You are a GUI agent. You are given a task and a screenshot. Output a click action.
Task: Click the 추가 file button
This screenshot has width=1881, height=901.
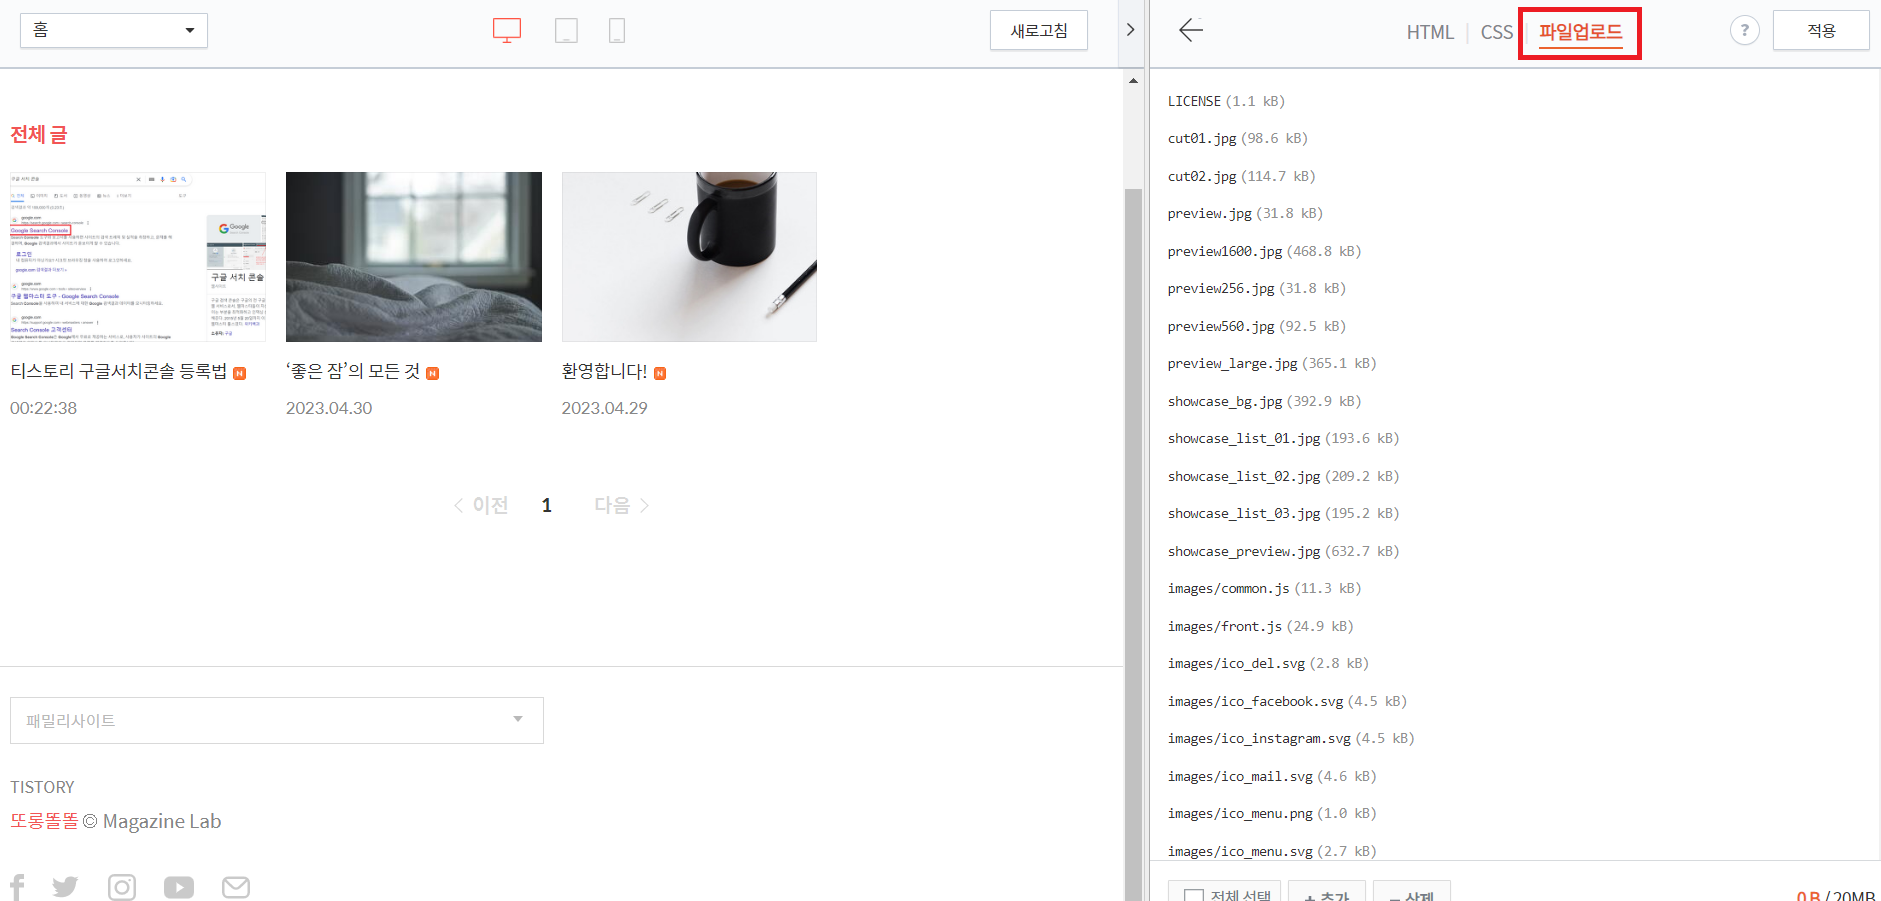(x=1327, y=892)
